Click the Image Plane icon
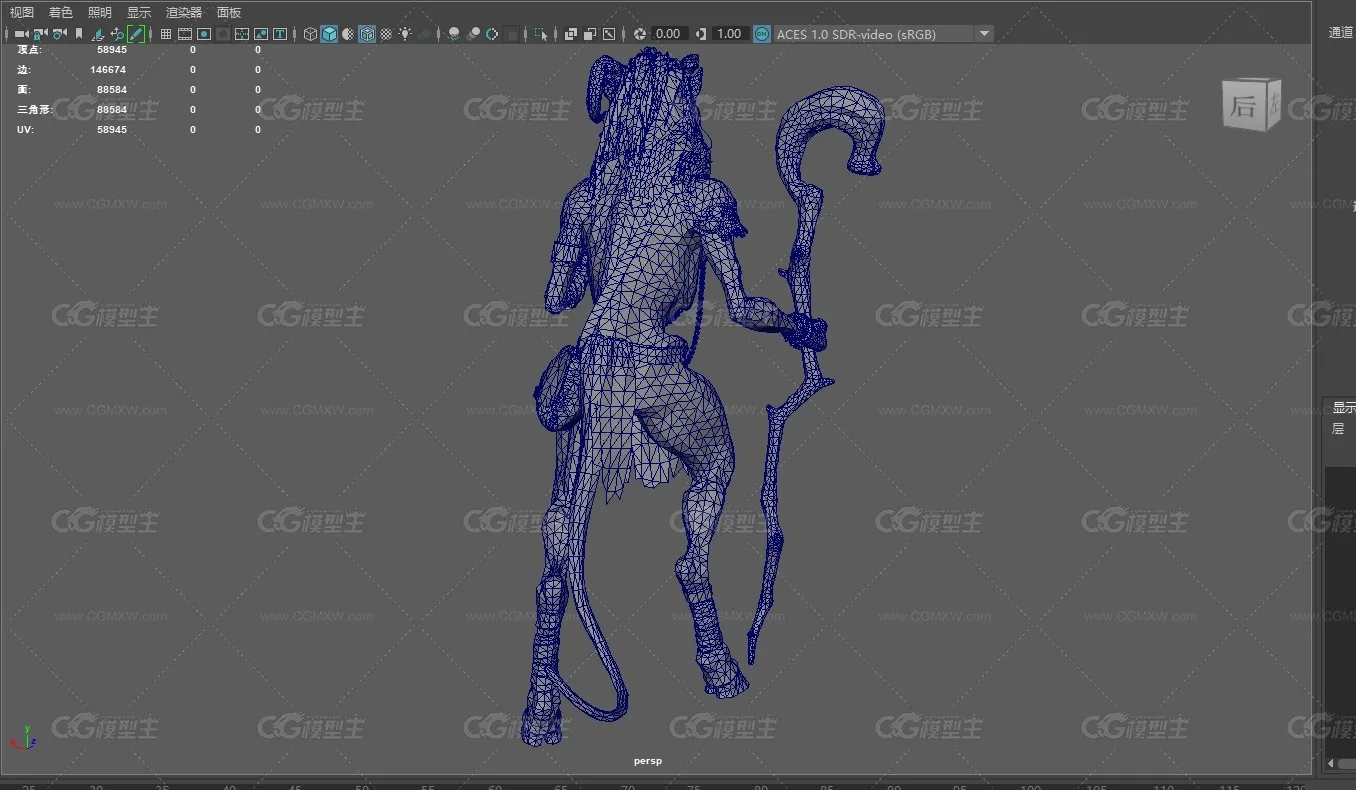 point(97,34)
